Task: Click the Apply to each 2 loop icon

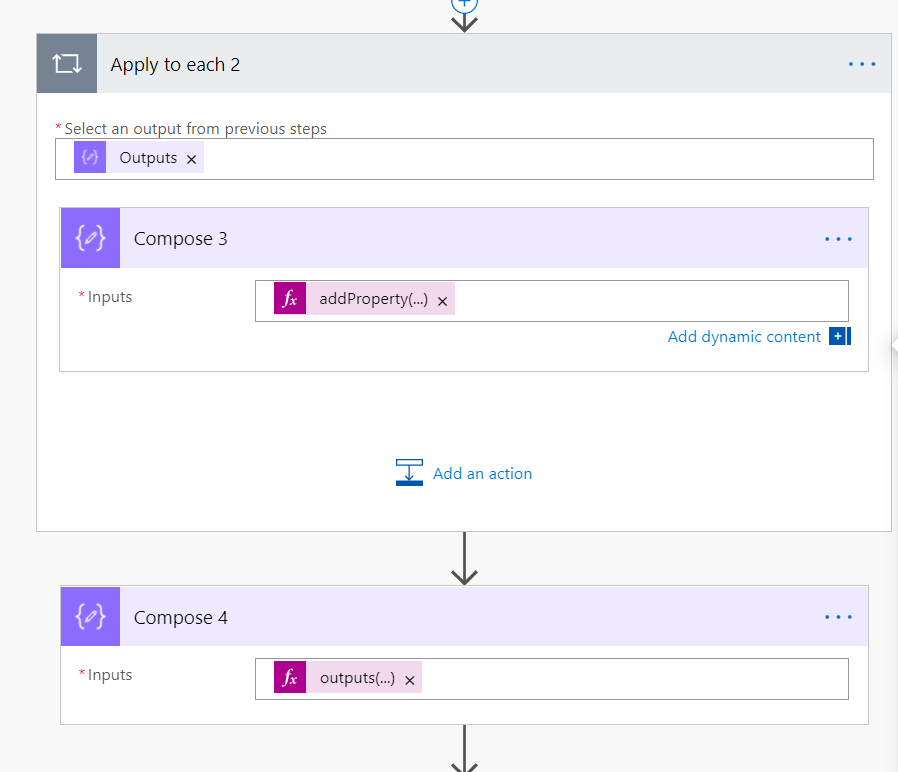Action: [66, 64]
